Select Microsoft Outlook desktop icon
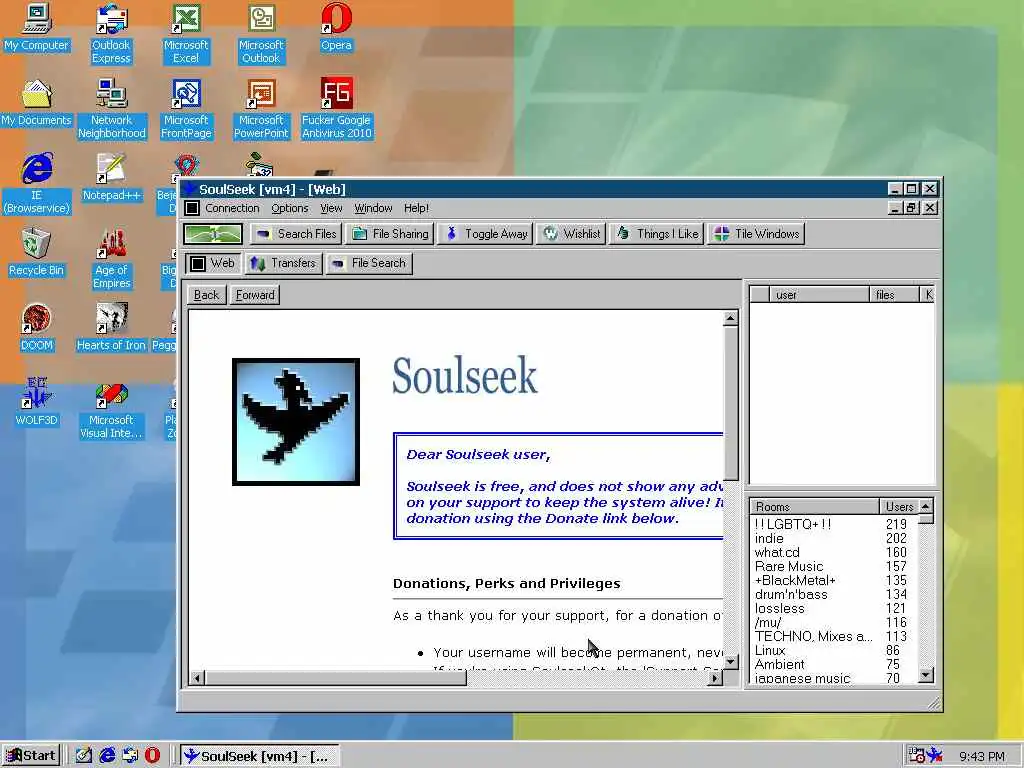 point(261,33)
